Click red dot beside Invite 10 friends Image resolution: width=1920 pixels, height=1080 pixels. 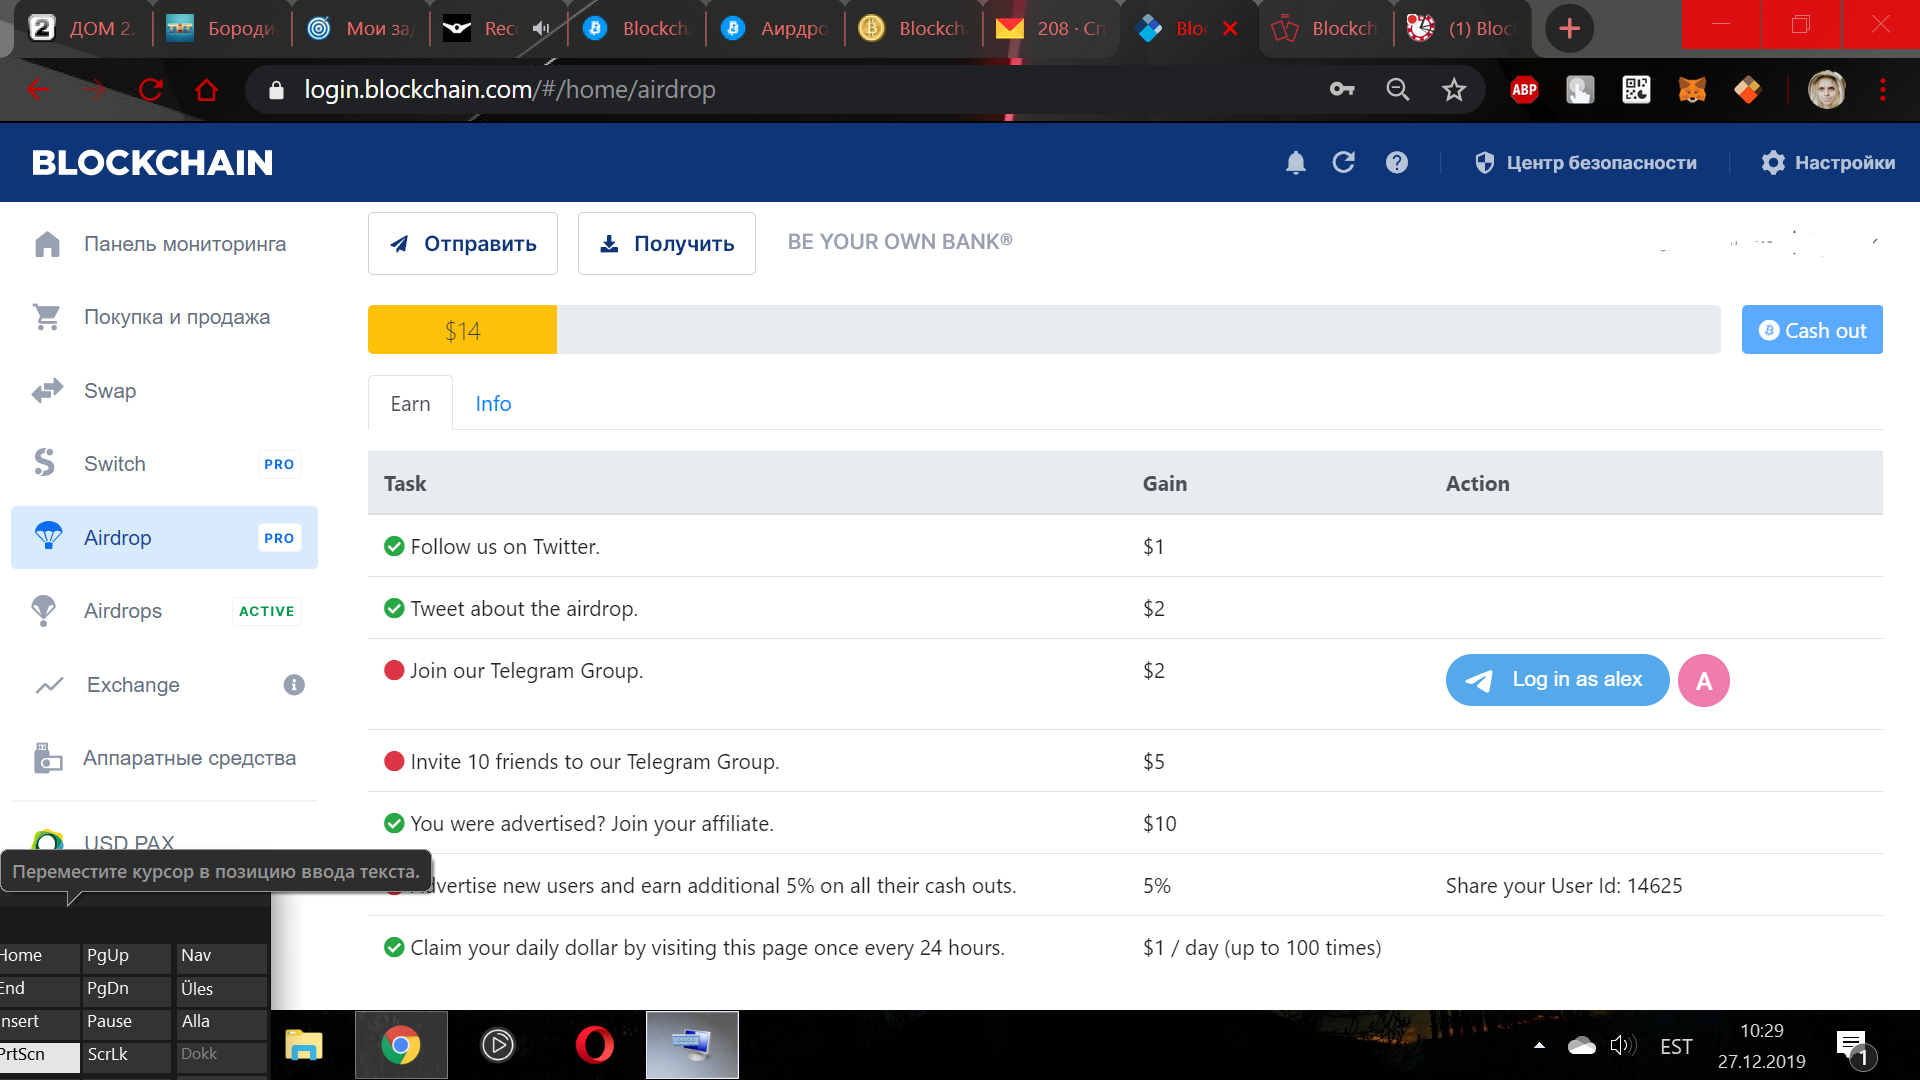(394, 761)
